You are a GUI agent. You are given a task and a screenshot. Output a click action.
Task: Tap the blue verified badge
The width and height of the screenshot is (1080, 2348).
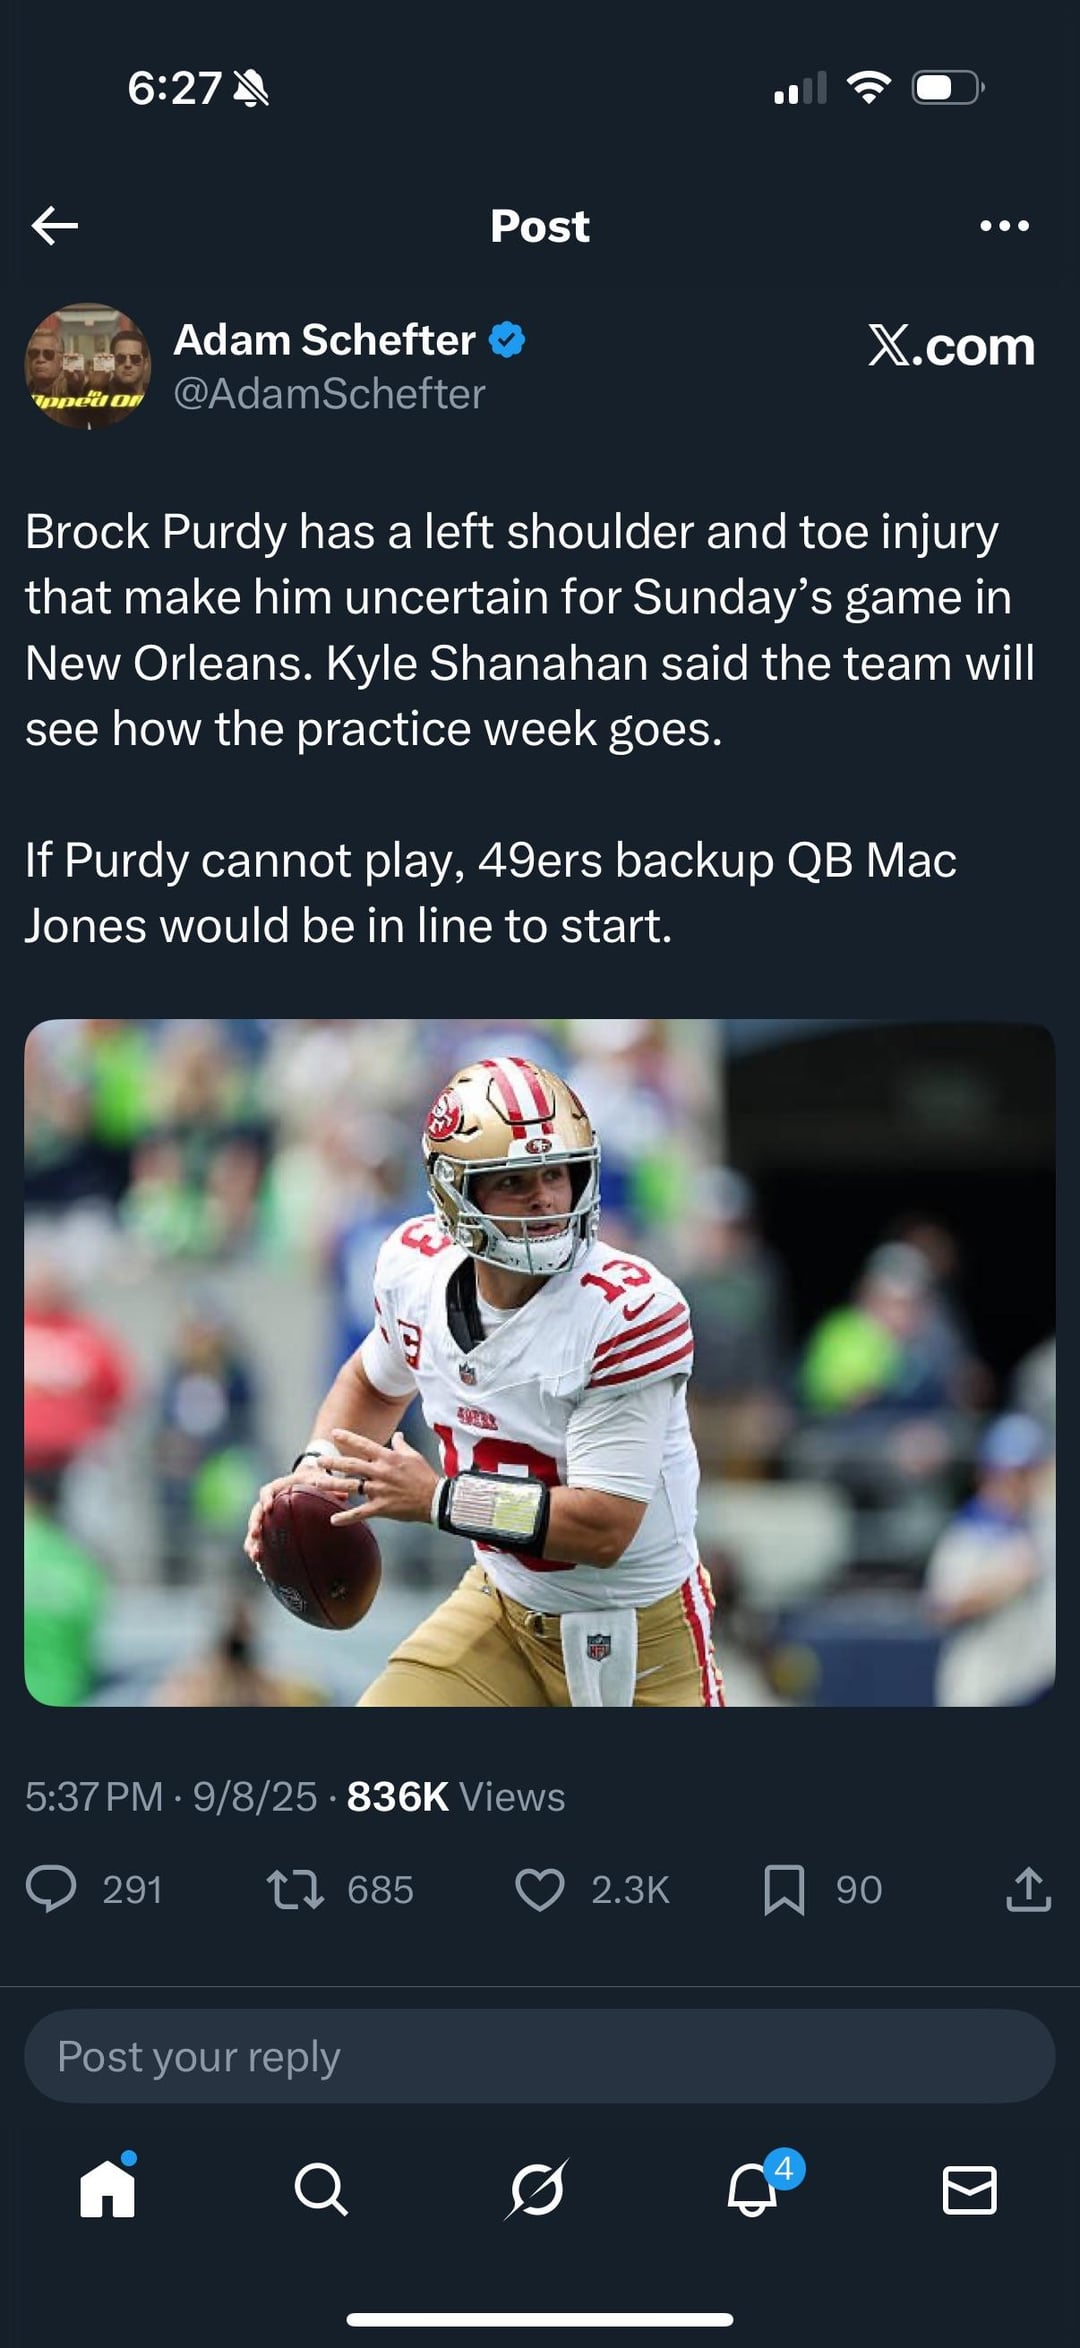(x=507, y=340)
